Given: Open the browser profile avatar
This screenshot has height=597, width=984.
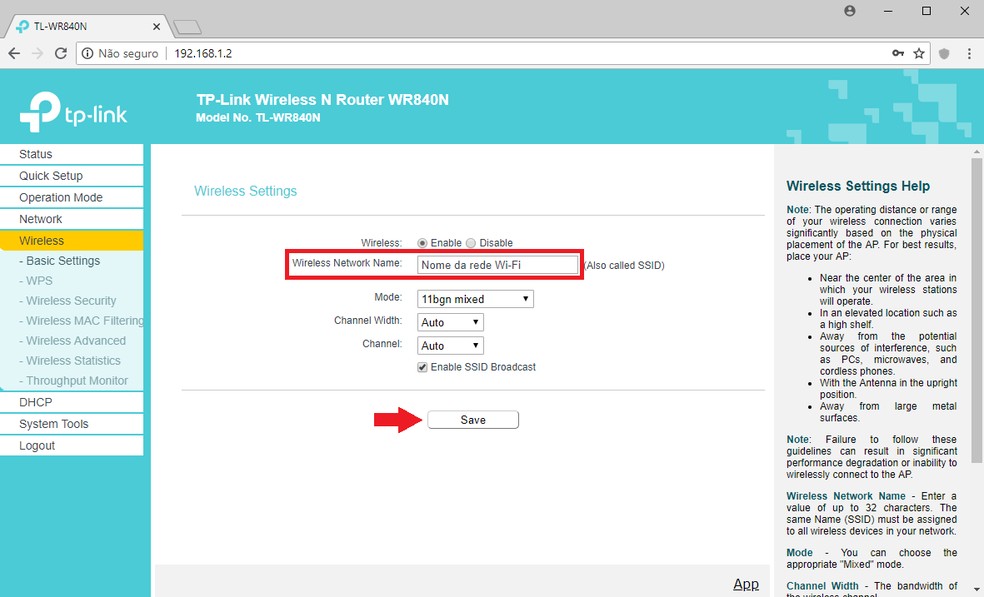Looking at the screenshot, I should click(x=849, y=11).
